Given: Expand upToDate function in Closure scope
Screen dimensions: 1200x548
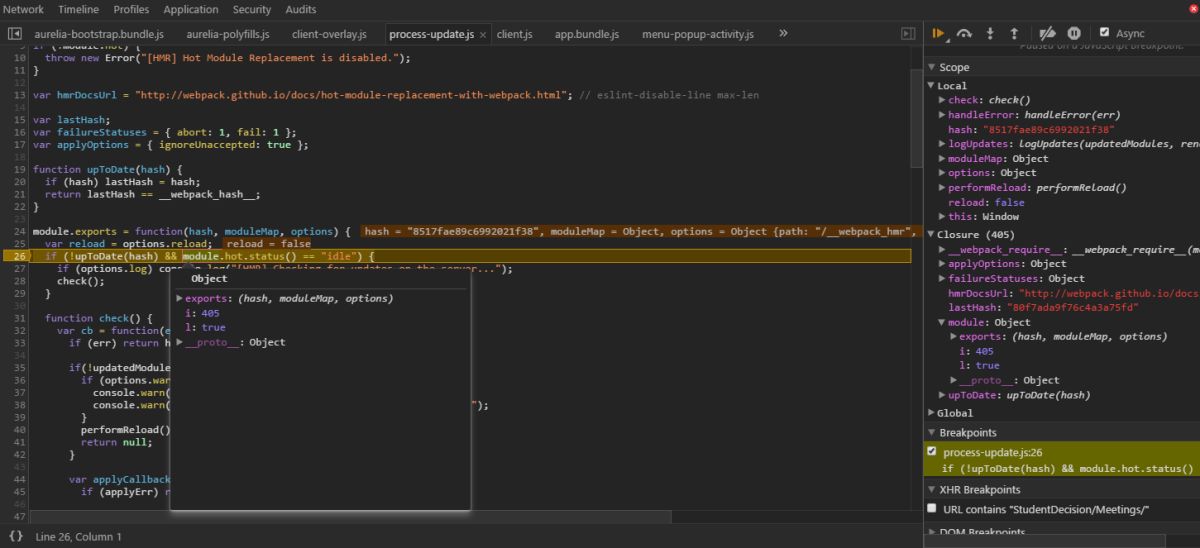Looking at the screenshot, I should [x=942, y=395].
